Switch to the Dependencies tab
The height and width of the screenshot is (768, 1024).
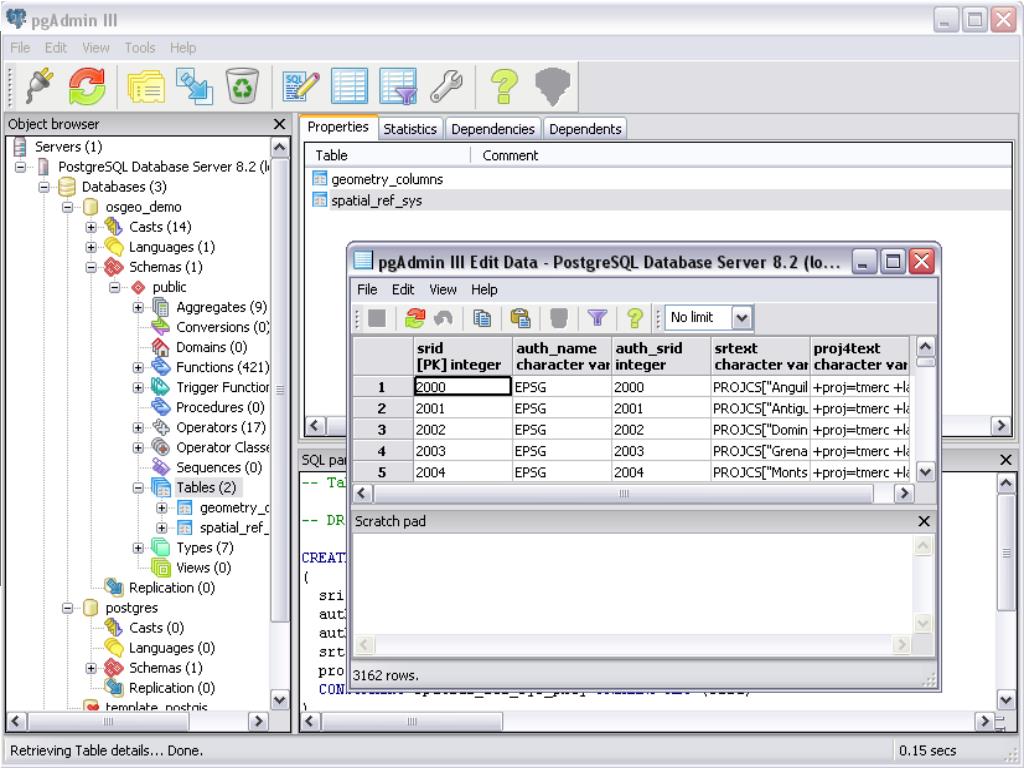(x=493, y=129)
